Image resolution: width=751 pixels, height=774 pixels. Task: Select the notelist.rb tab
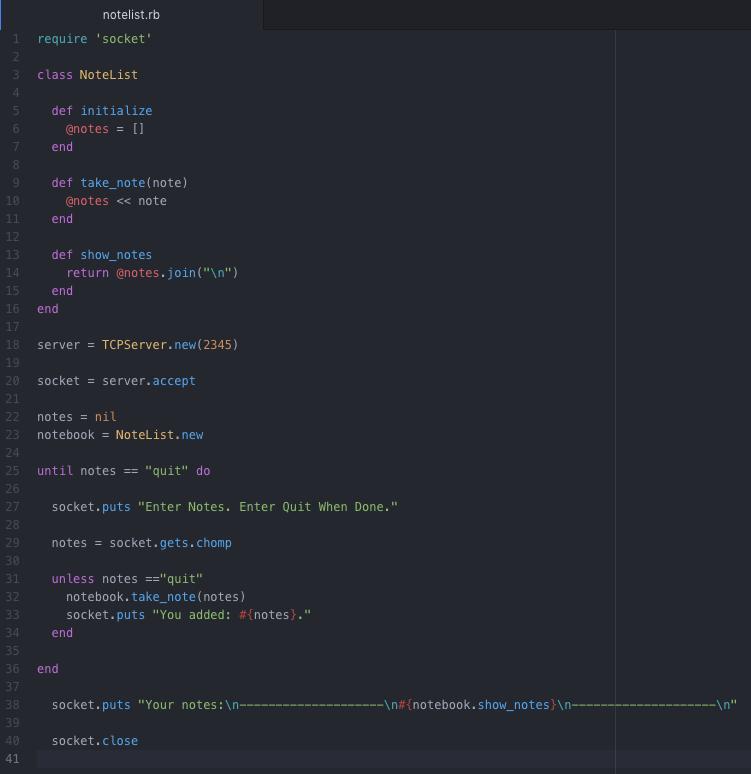[131, 15]
